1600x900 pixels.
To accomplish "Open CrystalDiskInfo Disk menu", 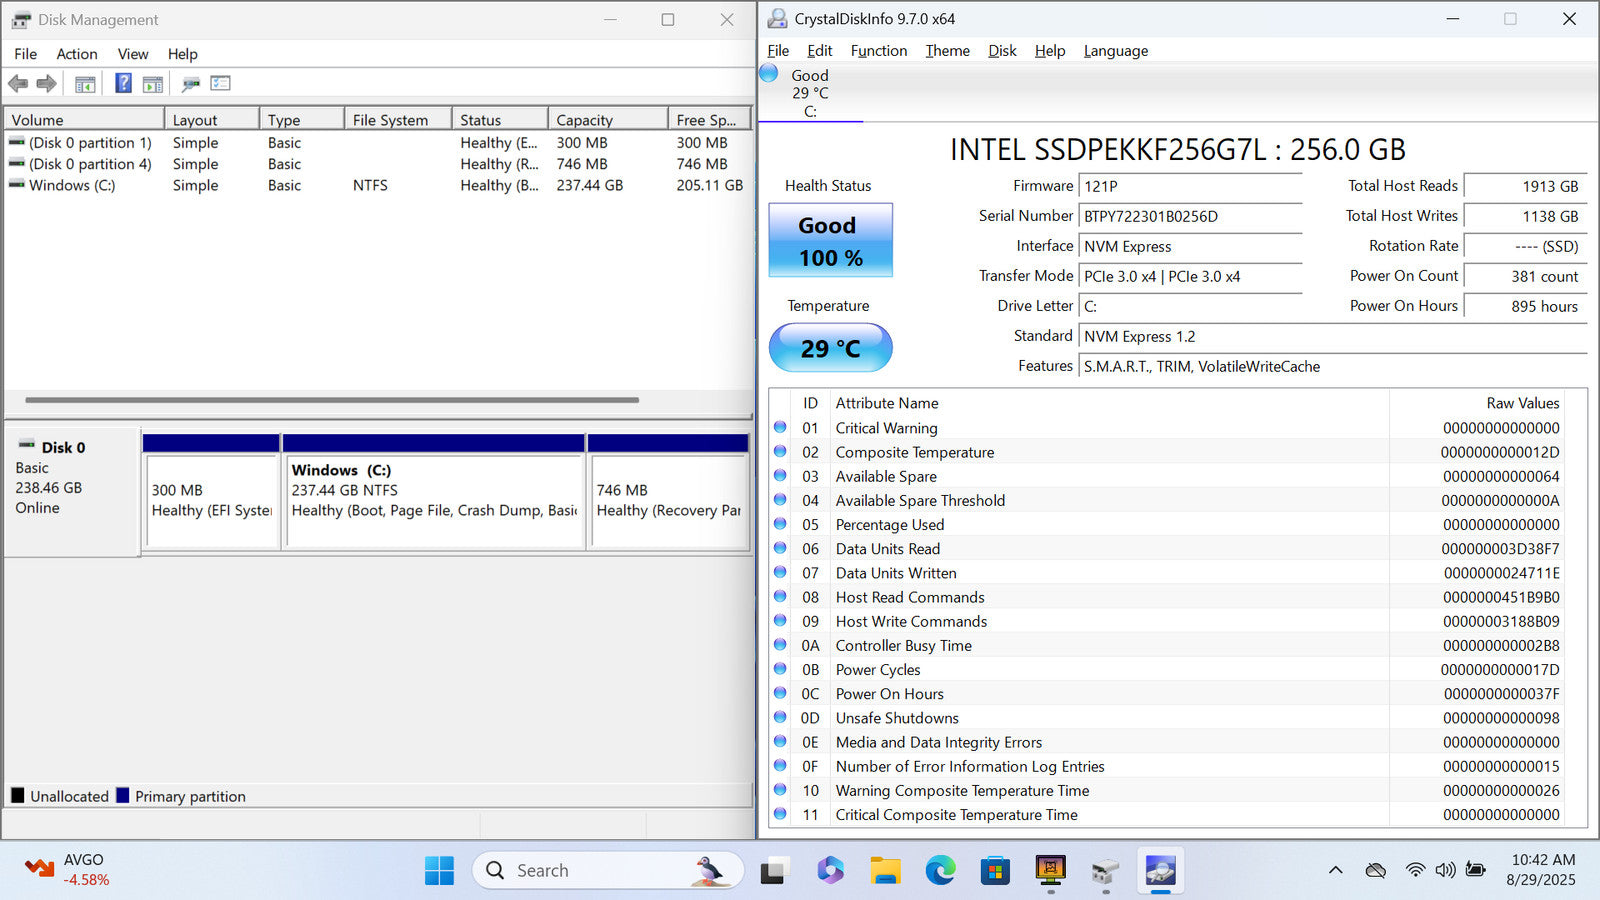I will [1002, 51].
